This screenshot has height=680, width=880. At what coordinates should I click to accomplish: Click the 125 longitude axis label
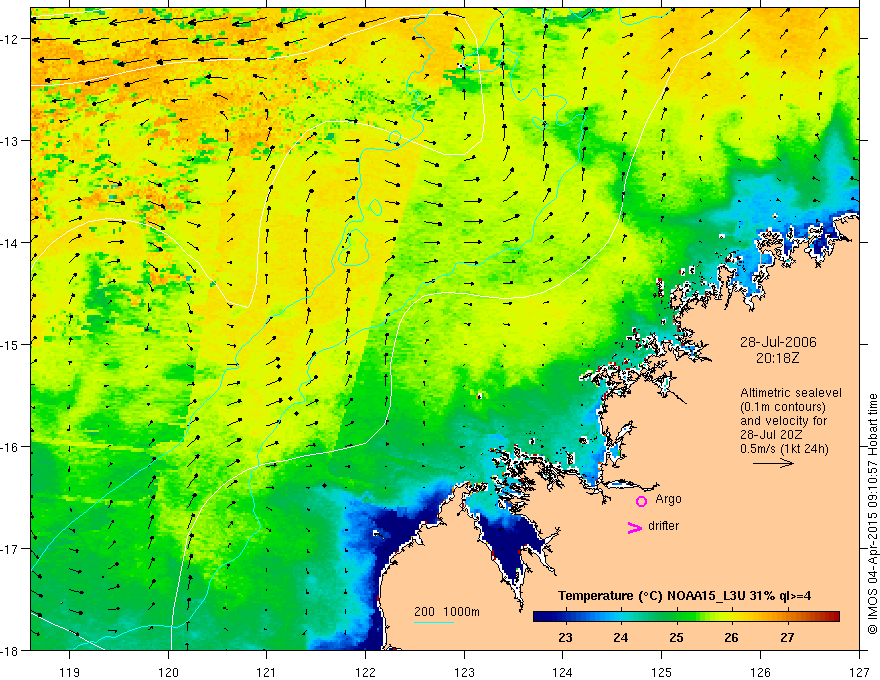[662, 672]
